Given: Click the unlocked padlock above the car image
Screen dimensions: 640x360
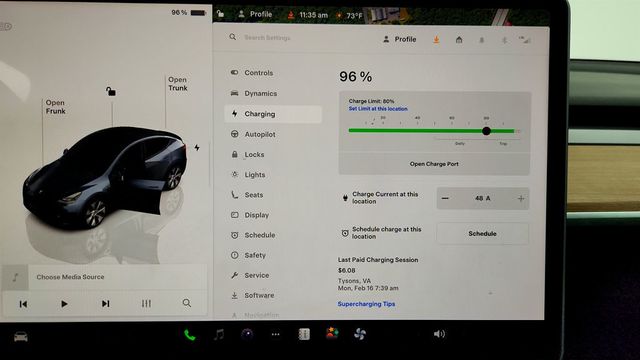Looking at the screenshot, I should pos(111,91).
